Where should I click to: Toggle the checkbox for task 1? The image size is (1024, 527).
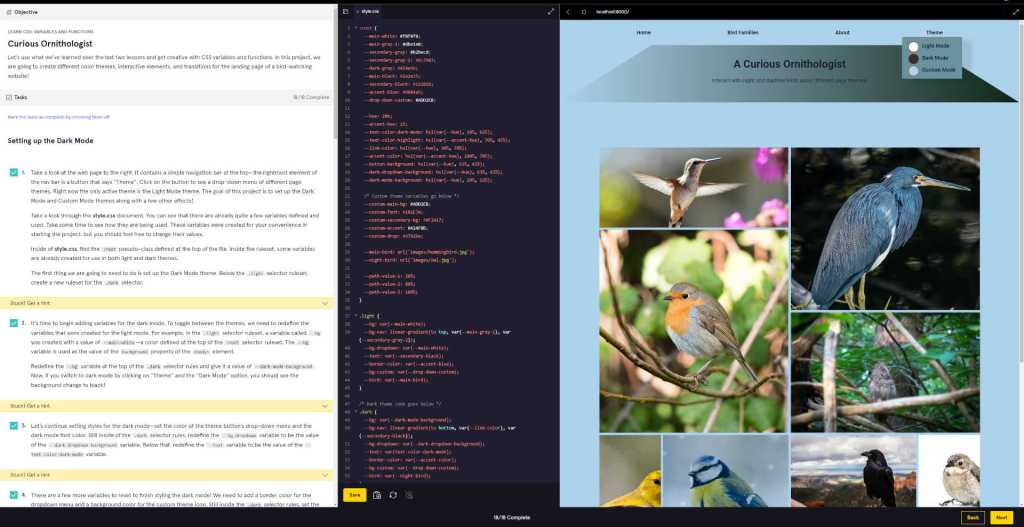(x=13, y=172)
